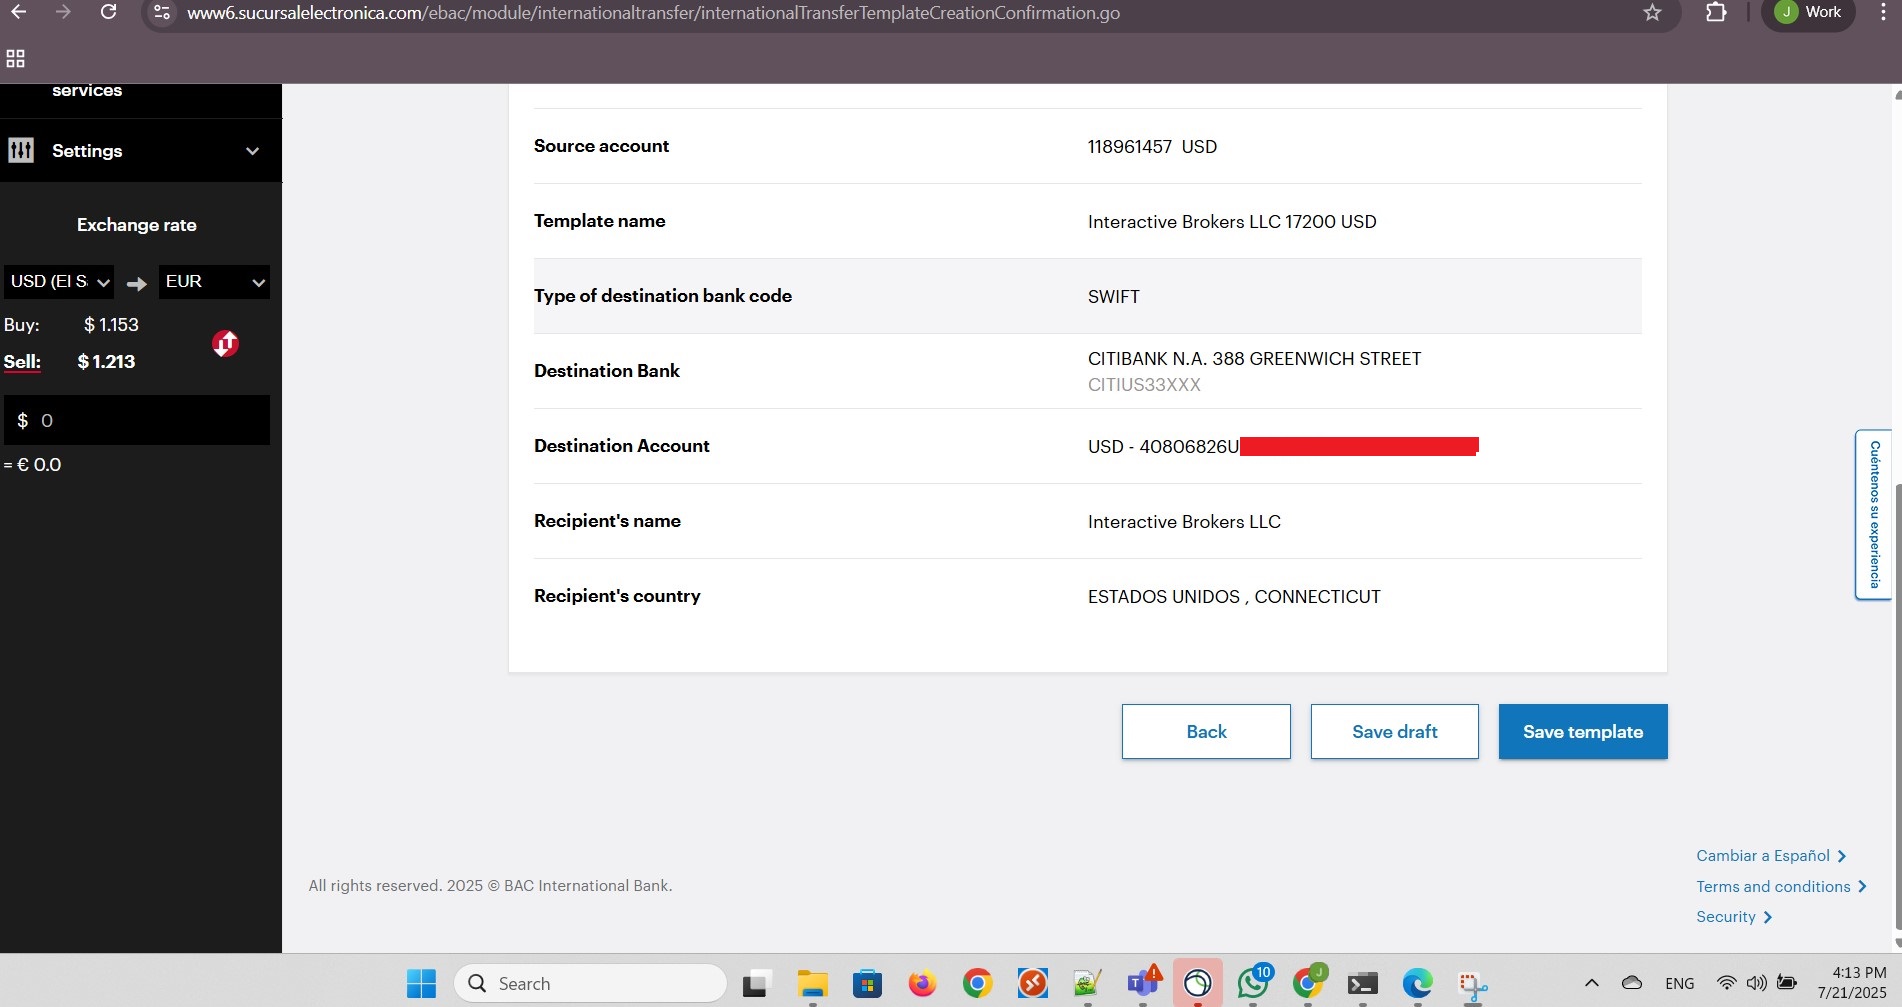Open the Wi-Fi network tray icon
1902x1007 pixels.
tap(1726, 983)
